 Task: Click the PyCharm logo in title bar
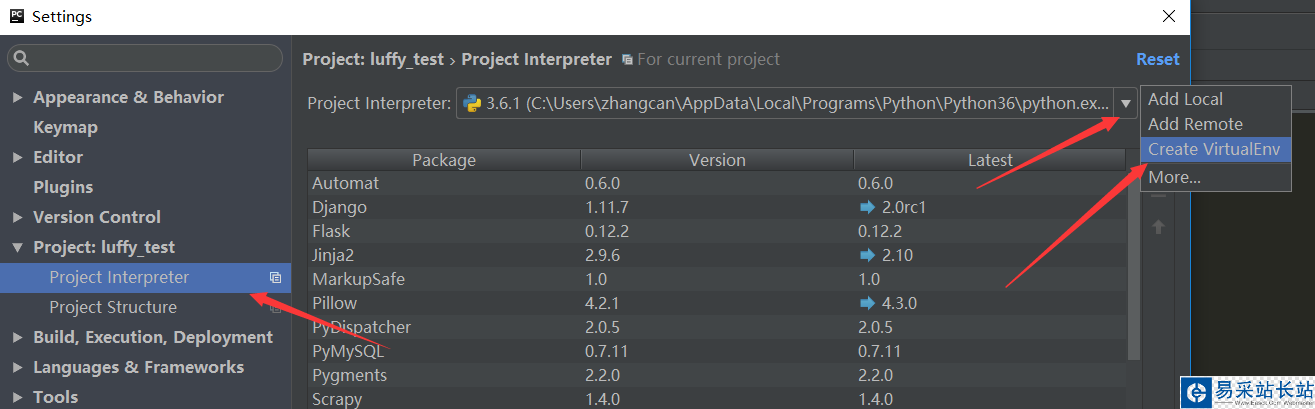[x=16, y=16]
